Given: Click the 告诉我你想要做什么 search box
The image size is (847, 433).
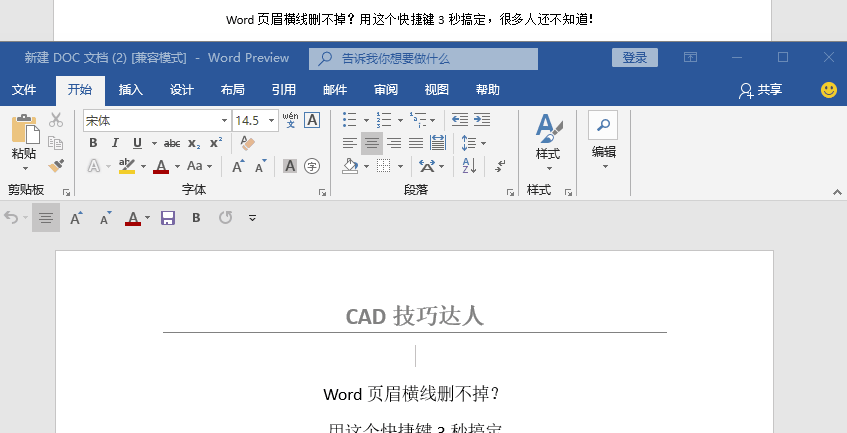Looking at the screenshot, I should coord(424,59).
